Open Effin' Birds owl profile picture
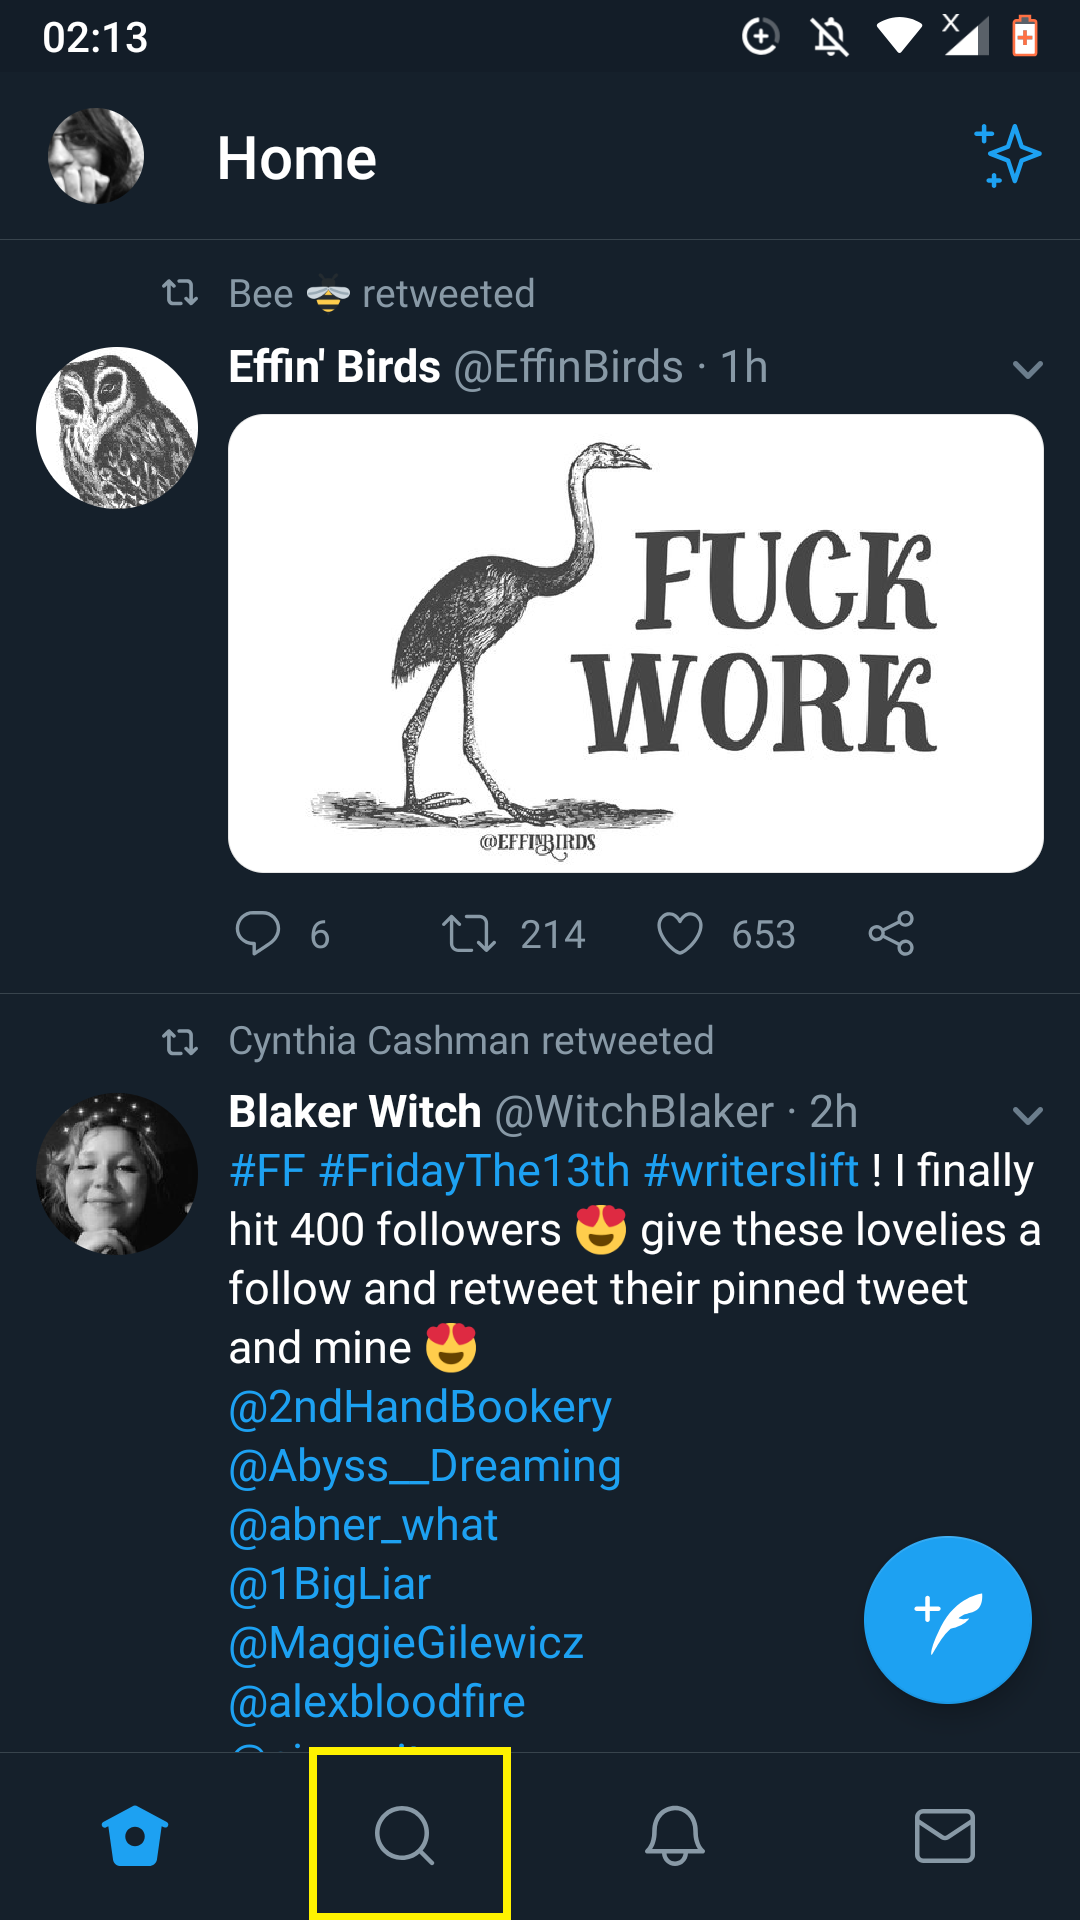This screenshot has width=1080, height=1920. pyautogui.click(x=117, y=428)
